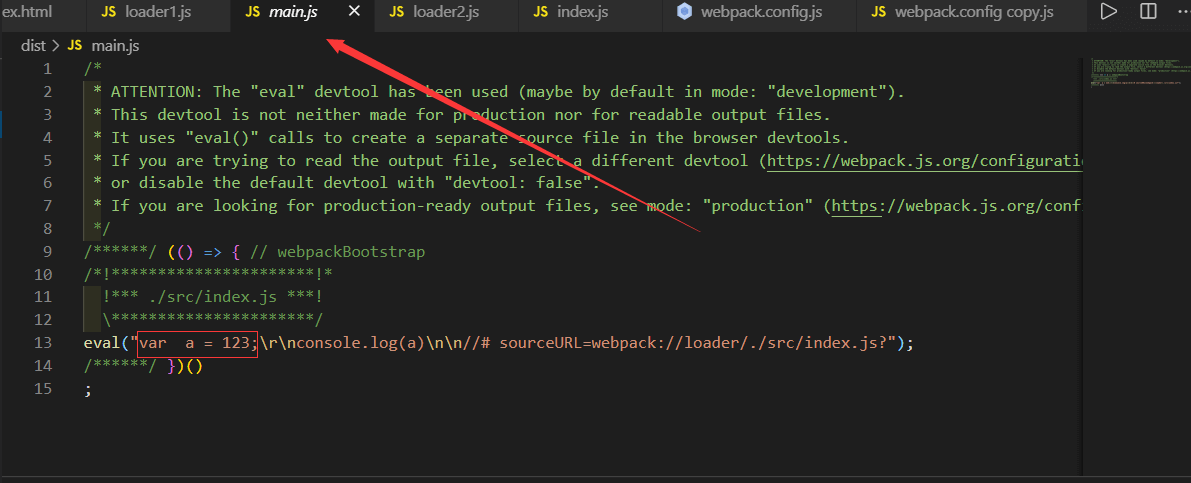Select the partially visible ex.html tab
Image resolution: width=1191 pixels, height=483 pixels.
point(25,11)
